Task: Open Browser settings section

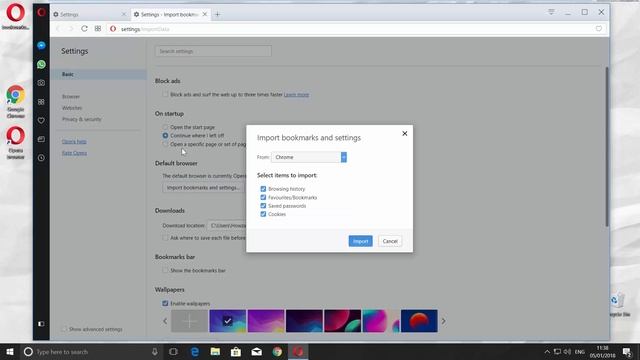Action: click(71, 96)
